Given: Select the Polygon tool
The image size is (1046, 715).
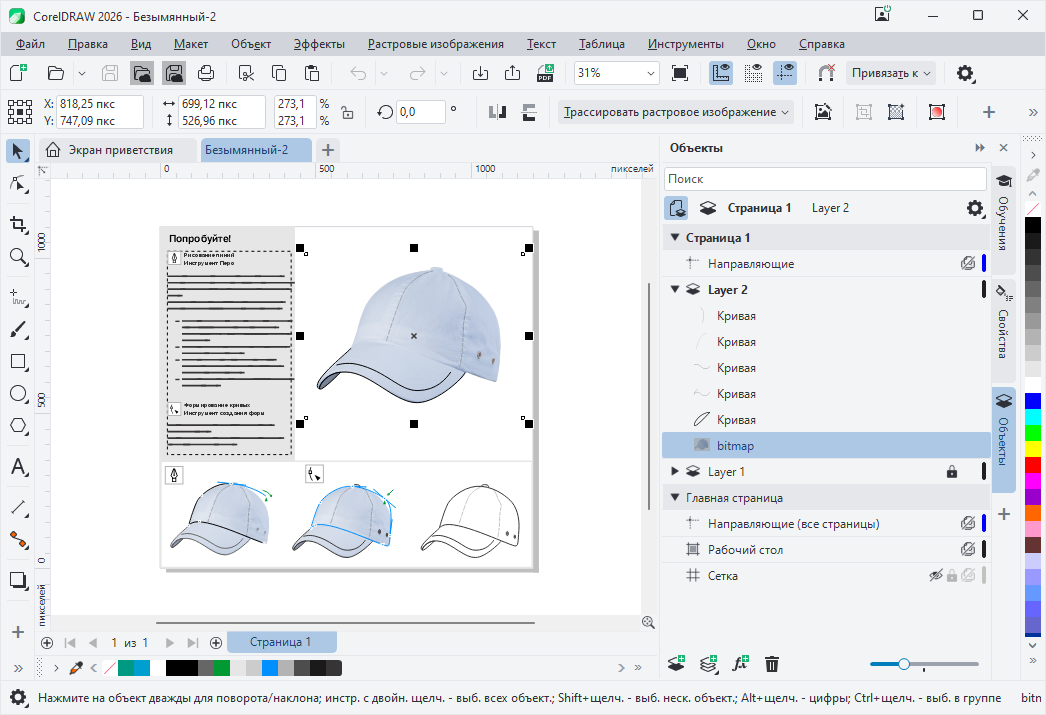Looking at the screenshot, I should (18, 426).
